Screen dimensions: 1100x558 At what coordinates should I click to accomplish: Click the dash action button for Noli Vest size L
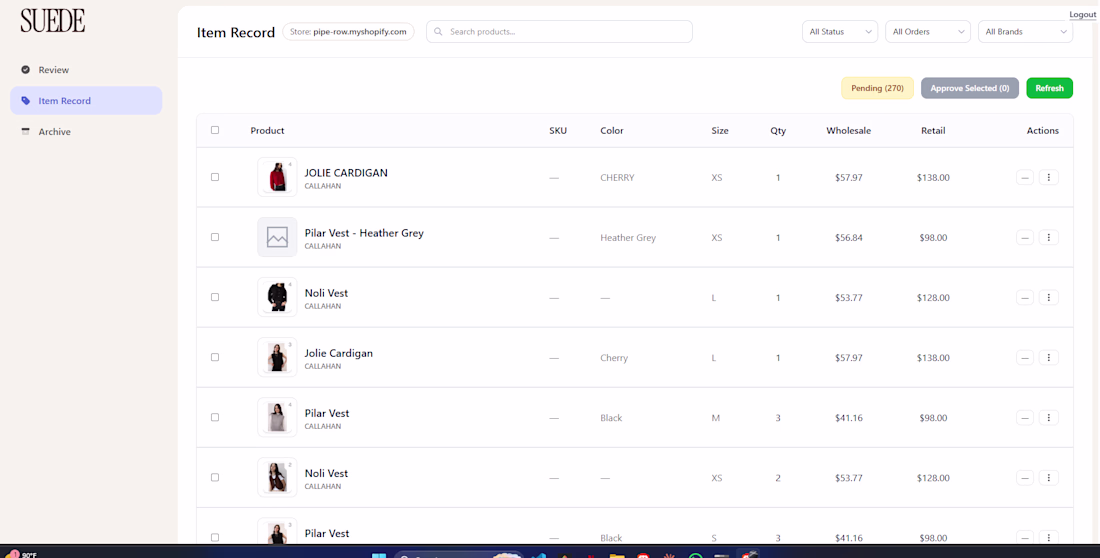1025,298
